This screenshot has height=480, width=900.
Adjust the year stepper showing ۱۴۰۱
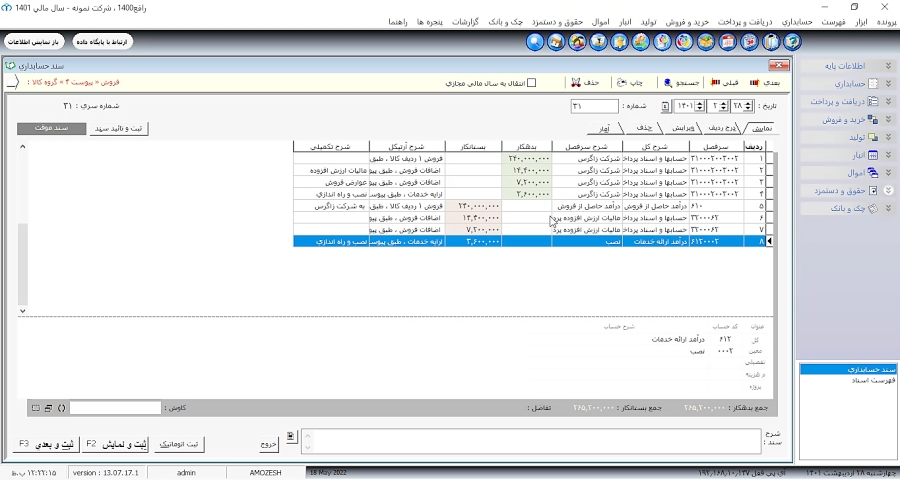699,106
